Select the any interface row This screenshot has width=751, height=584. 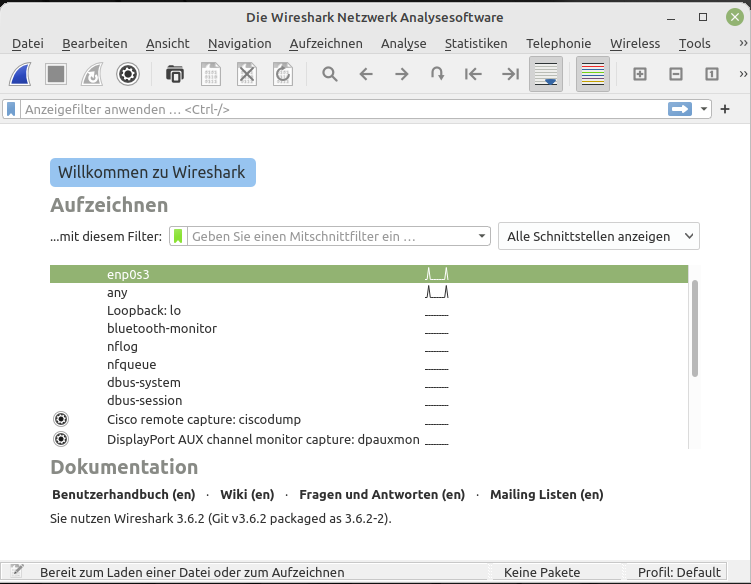click(369, 292)
